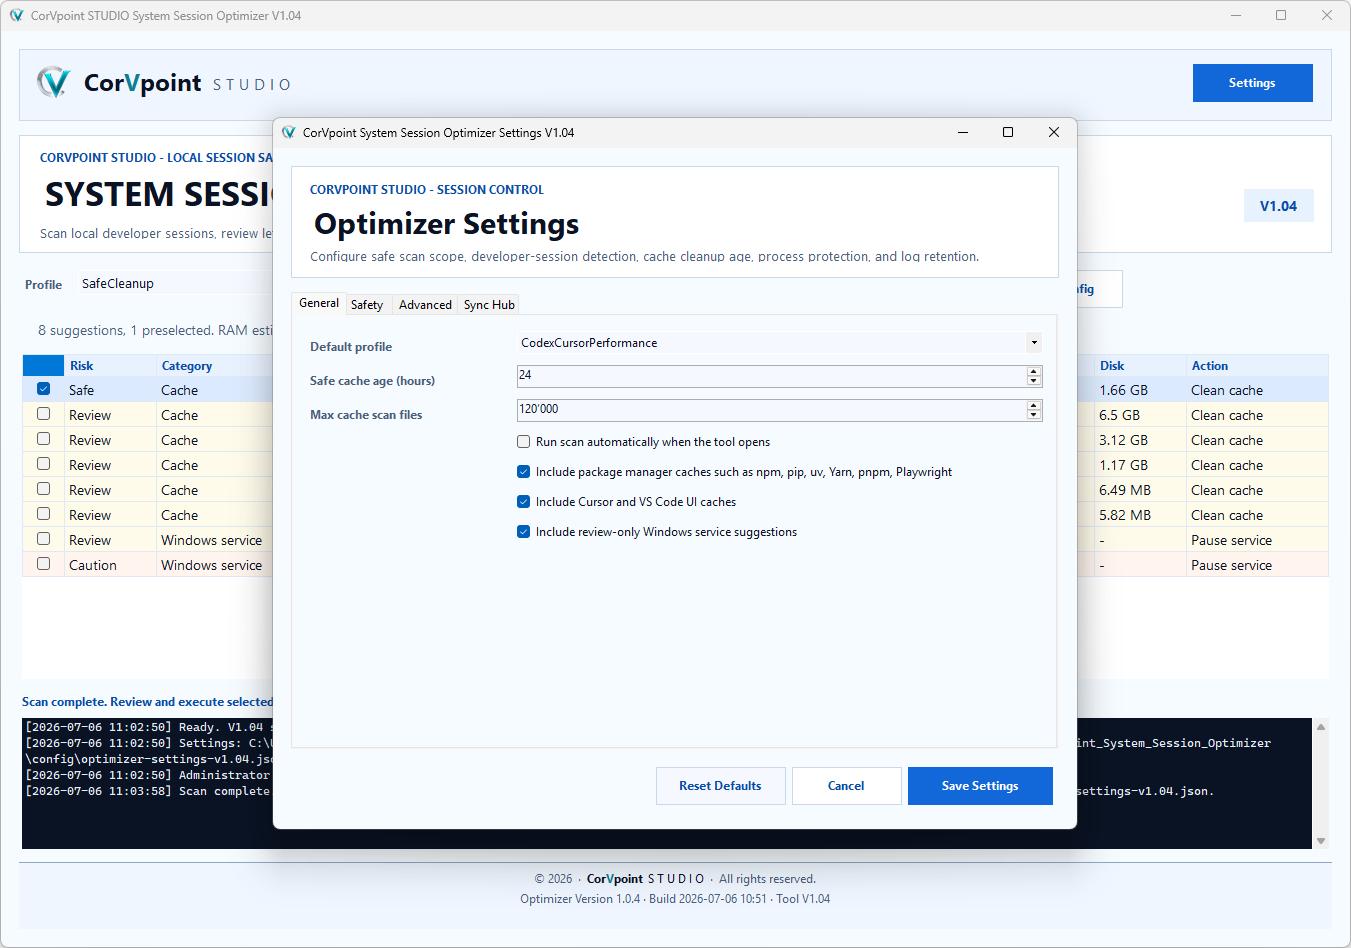Open Settings from main window header

[1252, 83]
